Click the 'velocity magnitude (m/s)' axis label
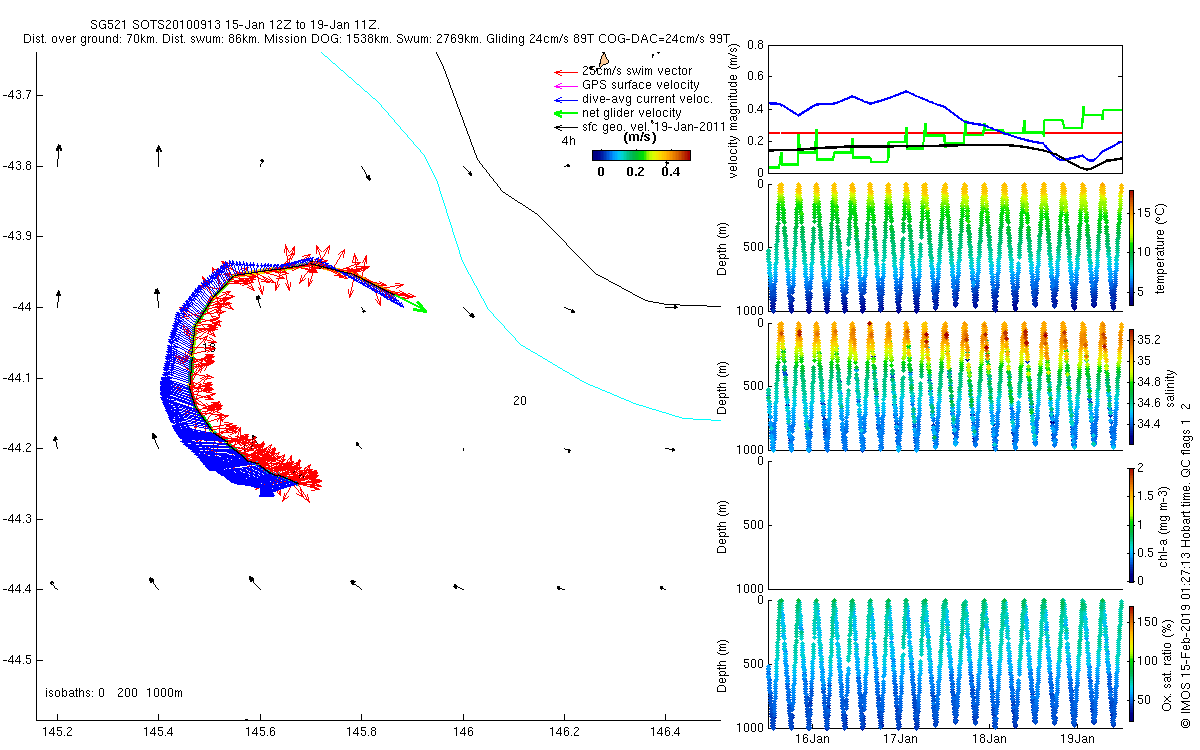The height and width of the screenshot is (750, 1200). (x=735, y=112)
